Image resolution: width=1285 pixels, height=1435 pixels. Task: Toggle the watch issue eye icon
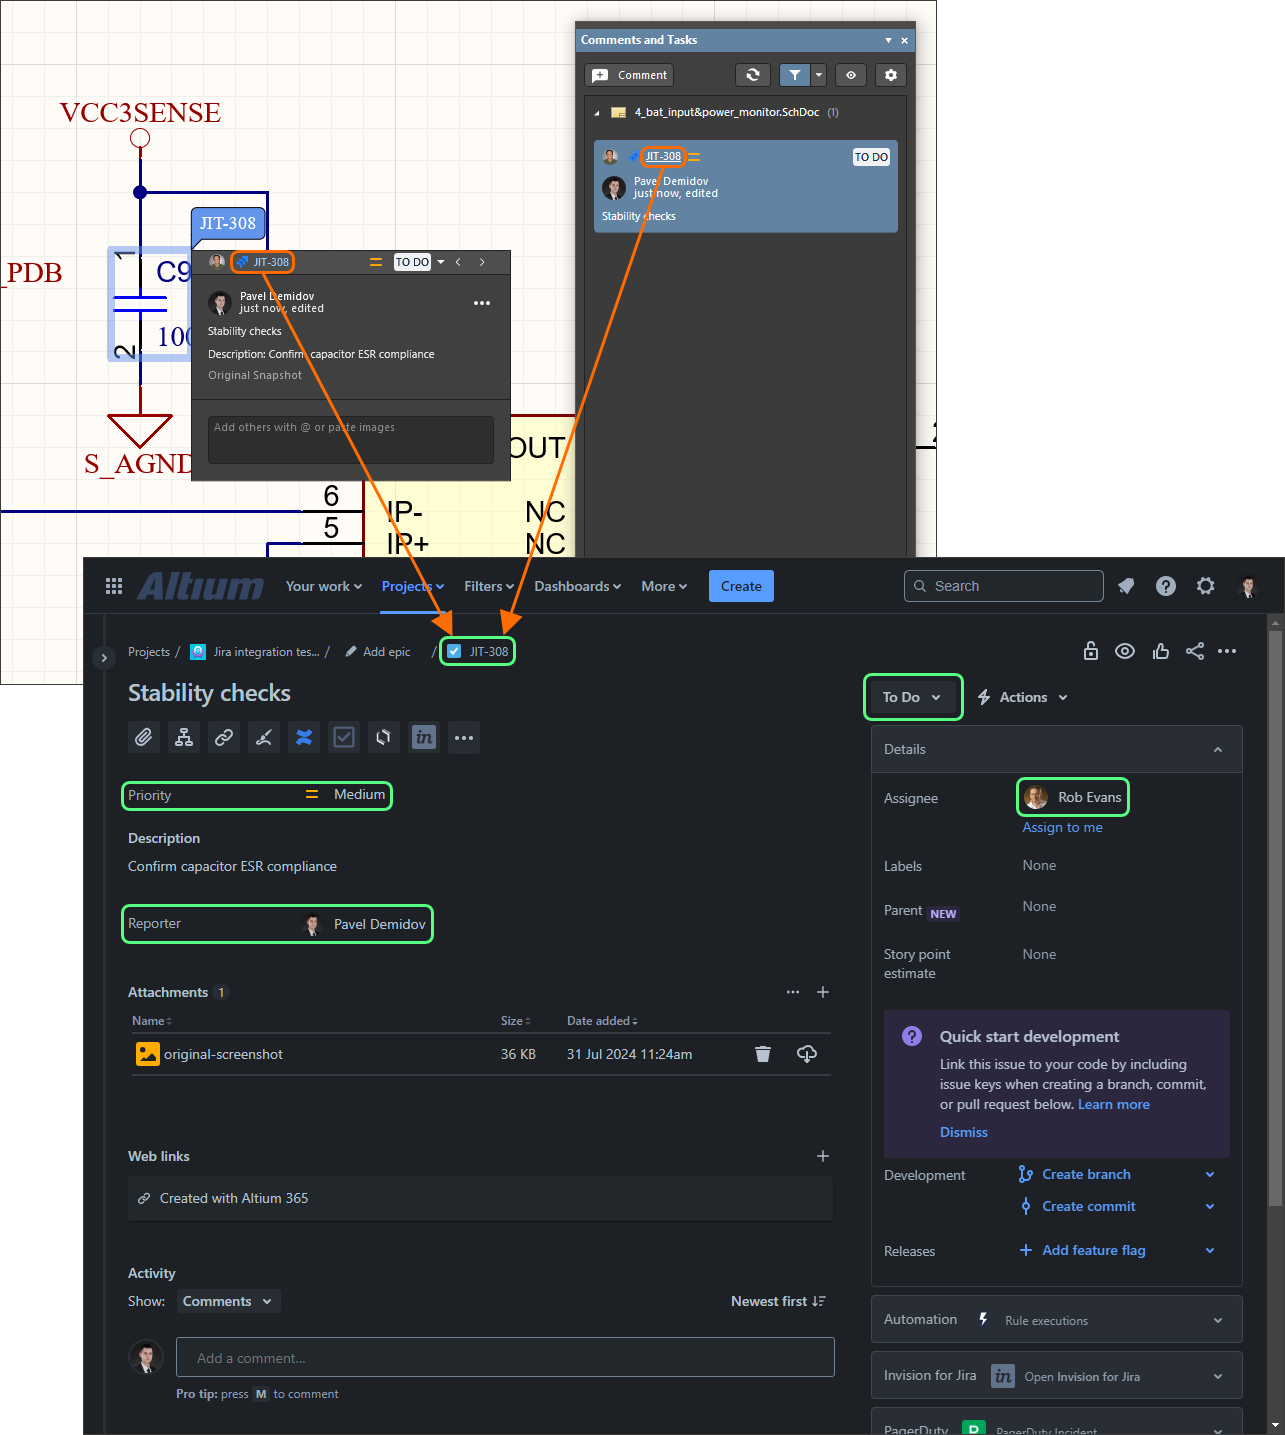tap(1125, 651)
